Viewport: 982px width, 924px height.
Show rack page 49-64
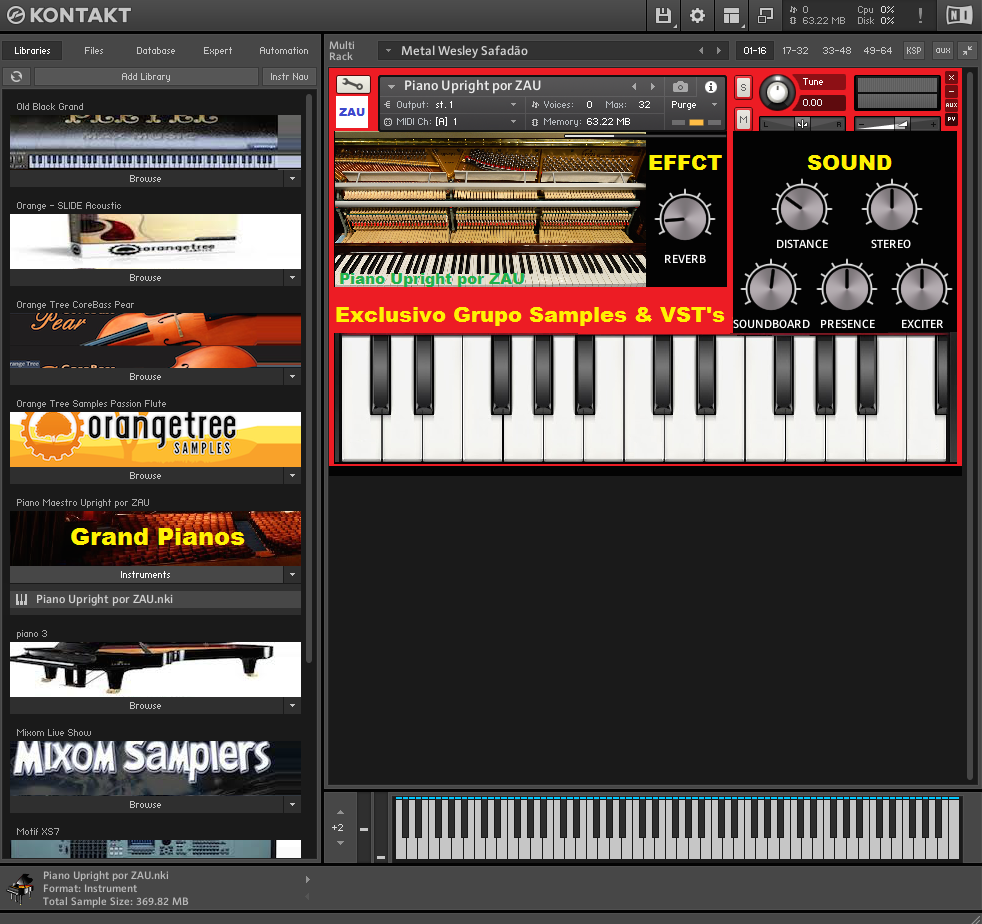(x=877, y=51)
